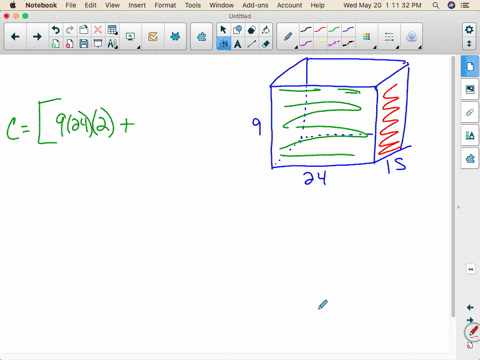Delete the selected object with the red X
Screen dimensions: 480x360
tap(98, 30)
